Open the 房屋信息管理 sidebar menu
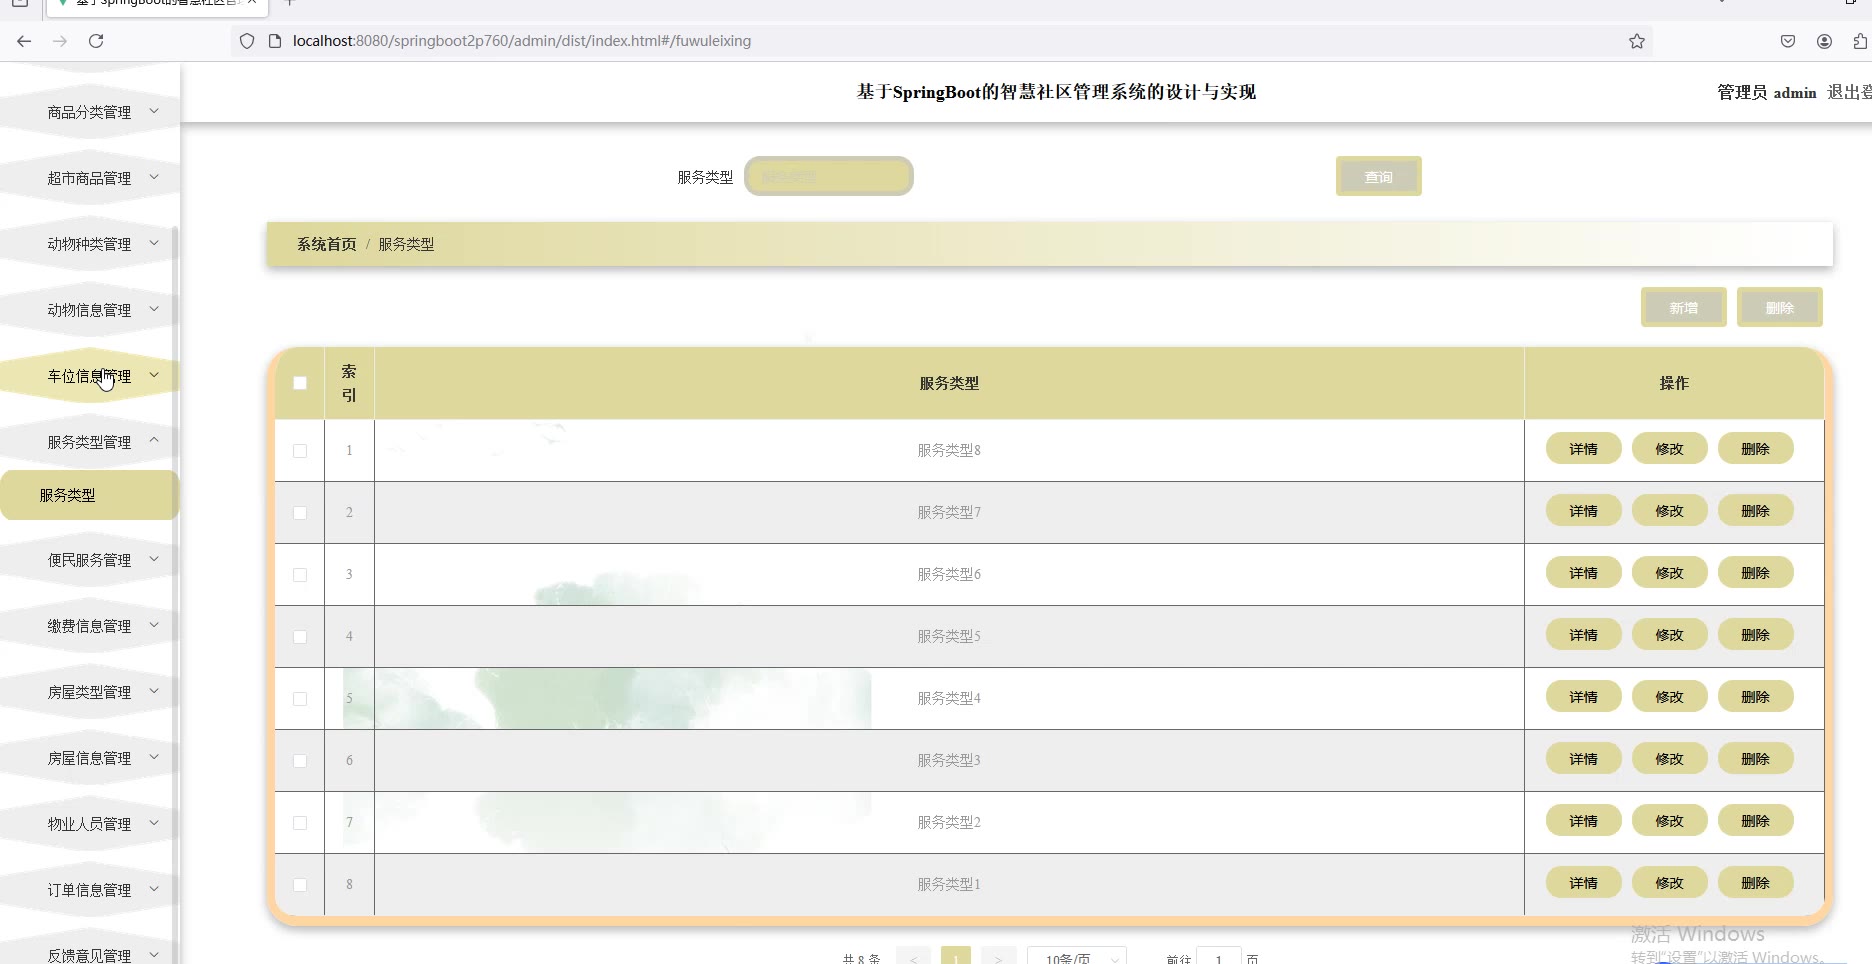The width and height of the screenshot is (1872, 964). (x=90, y=758)
